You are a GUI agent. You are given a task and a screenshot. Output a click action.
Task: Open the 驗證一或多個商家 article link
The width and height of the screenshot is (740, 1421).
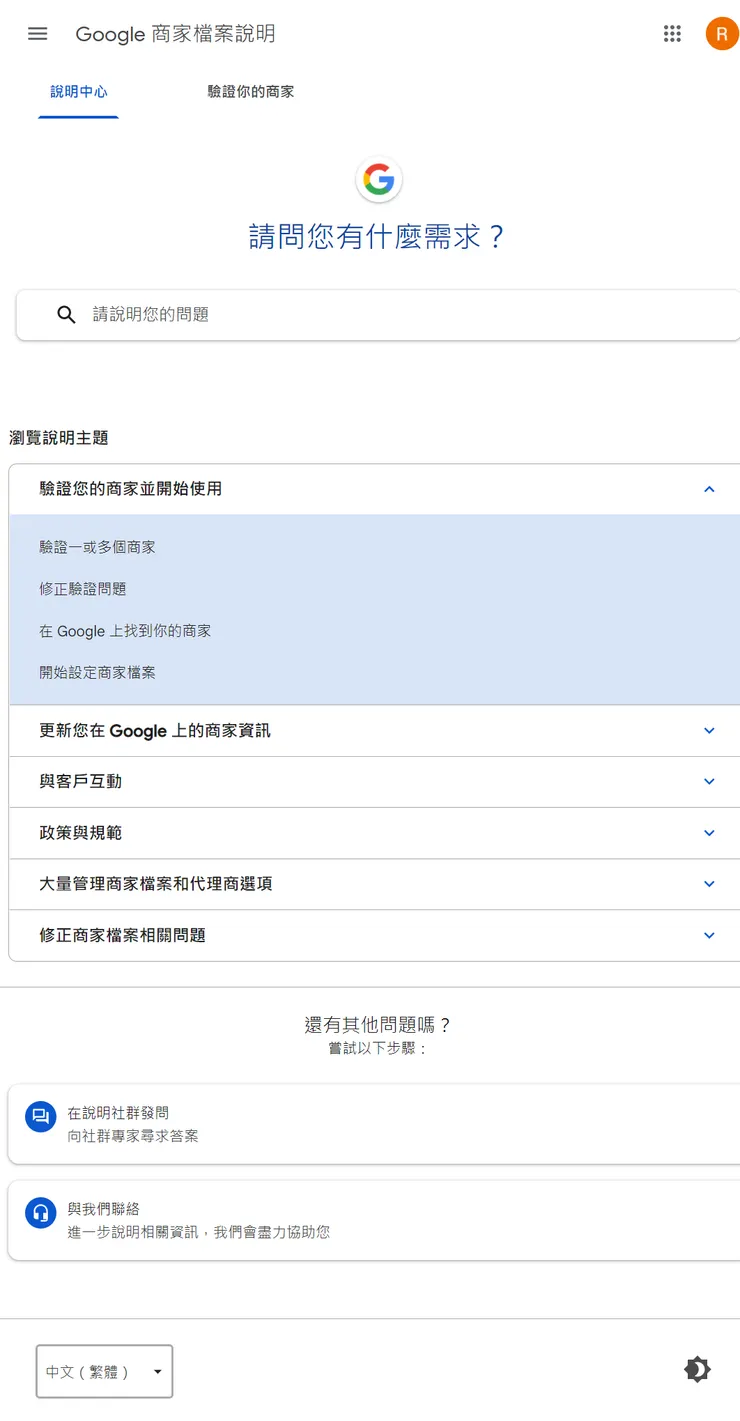(x=98, y=547)
